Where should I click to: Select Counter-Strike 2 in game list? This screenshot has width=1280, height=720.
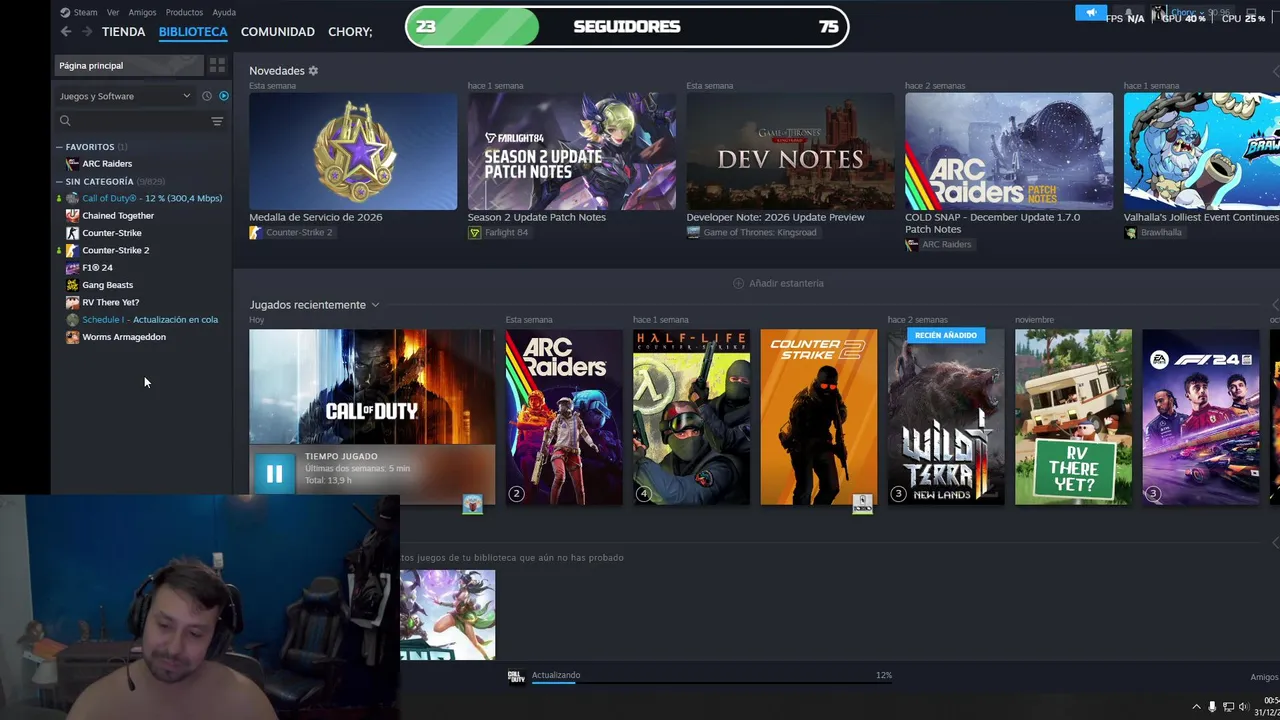115,250
